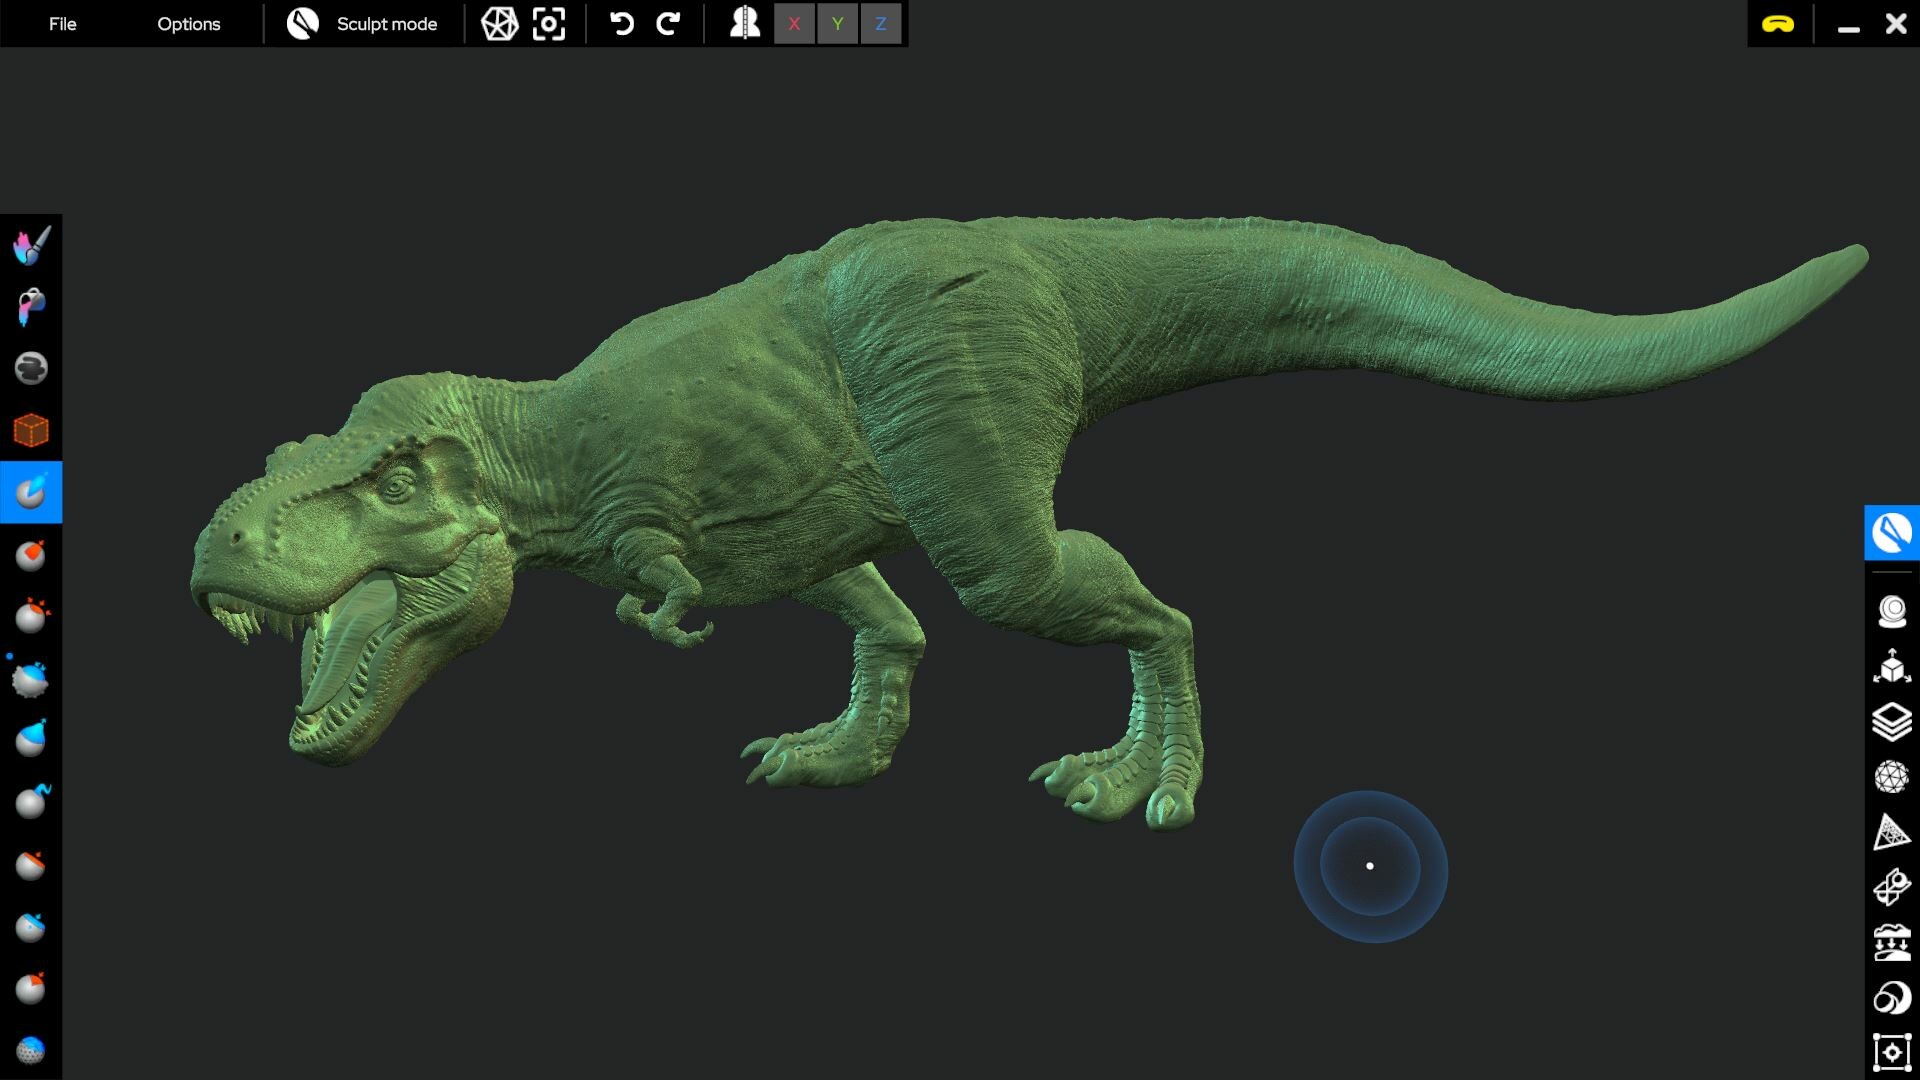Open the File menu
This screenshot has height=1080, width=1920.
[x=62, y=23]
